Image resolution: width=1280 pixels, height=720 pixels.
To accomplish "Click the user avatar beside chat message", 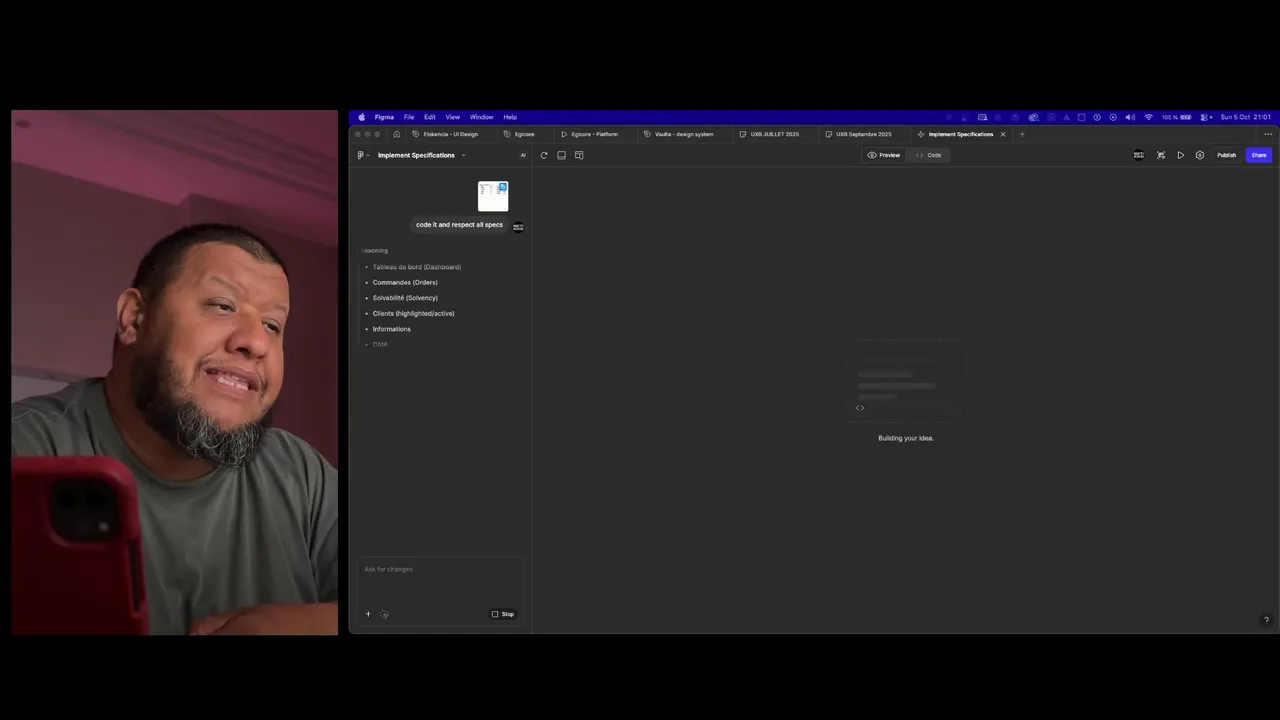I will [x=518, y=227].
